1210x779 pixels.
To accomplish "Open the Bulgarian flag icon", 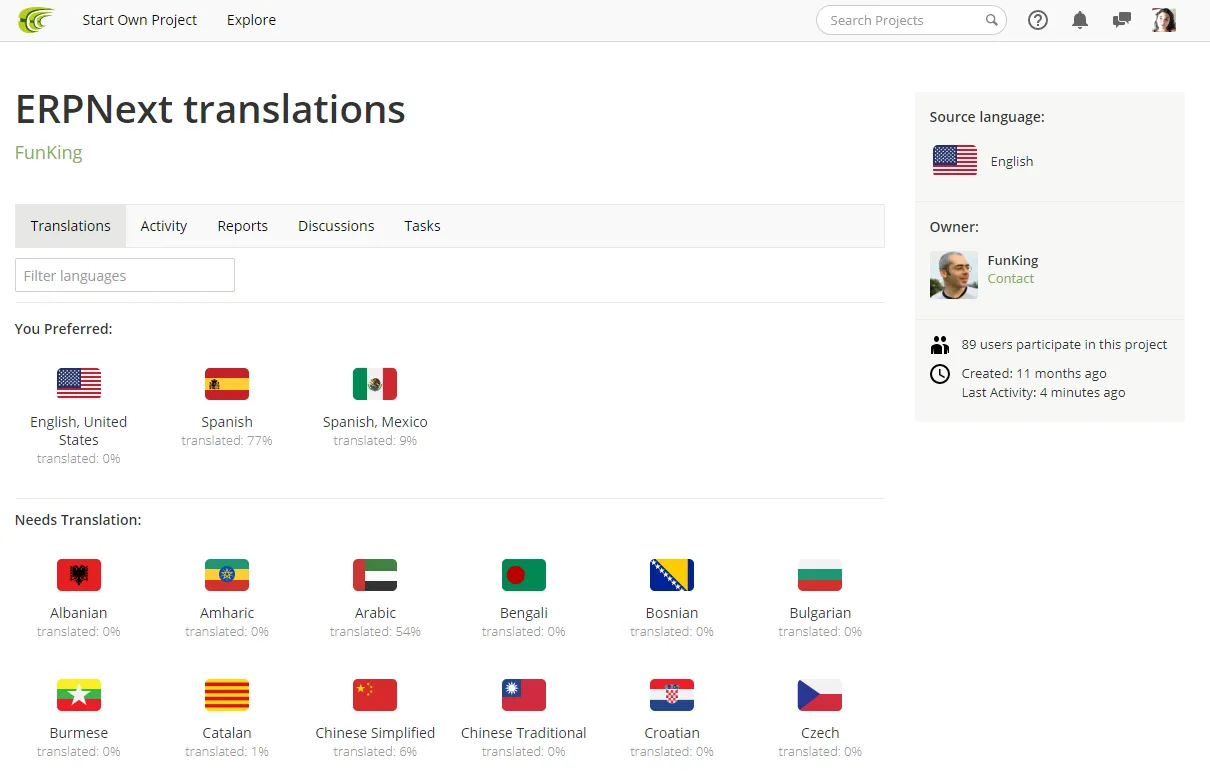I will [x=820, y=575].
